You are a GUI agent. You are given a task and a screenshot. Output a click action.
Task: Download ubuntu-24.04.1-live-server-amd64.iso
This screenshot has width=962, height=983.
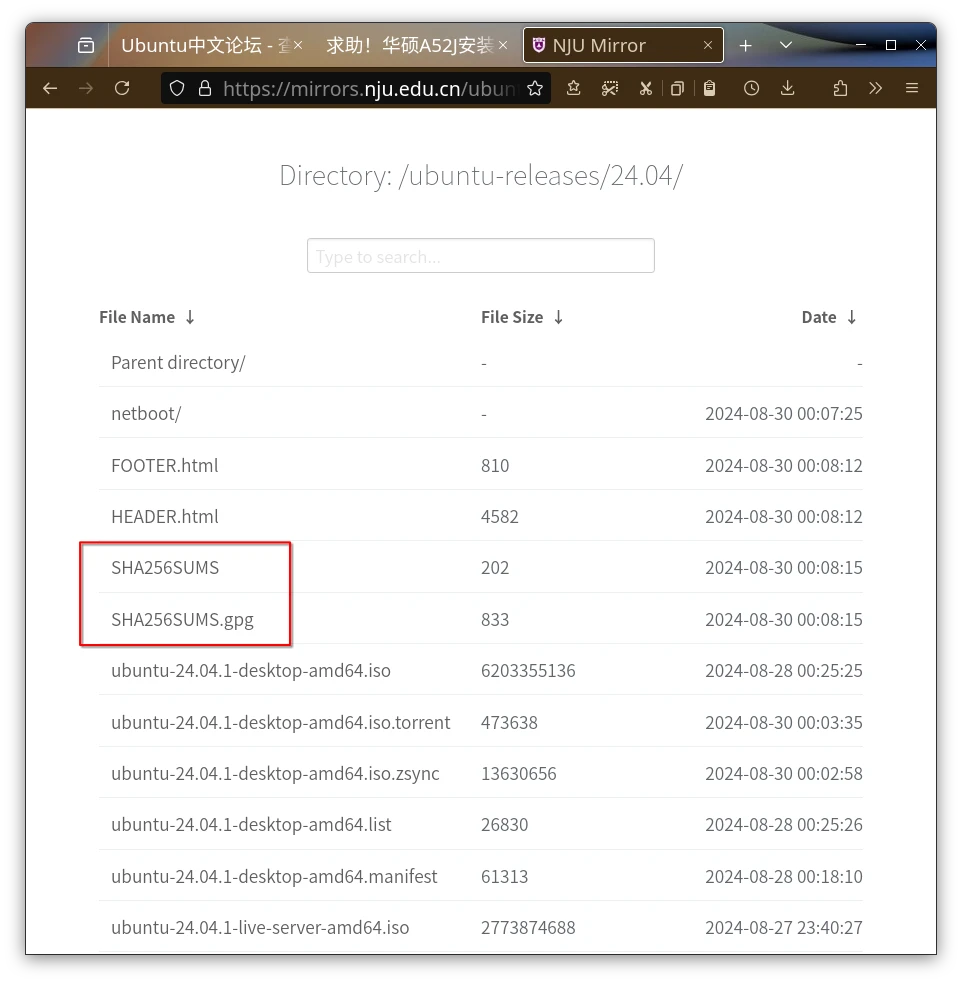[x=260, y=928]
